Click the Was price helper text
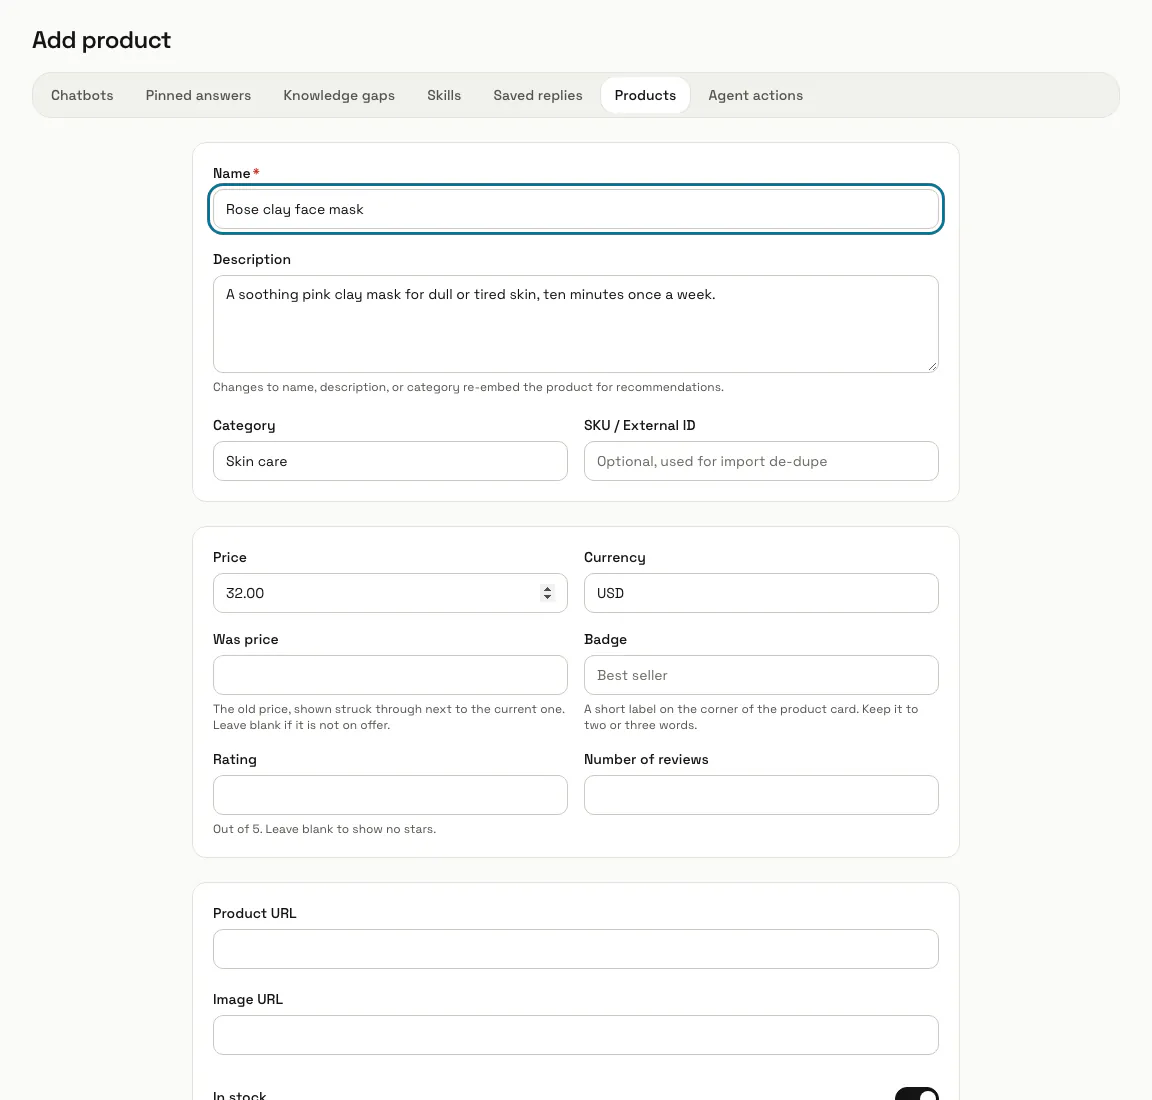 389,717
